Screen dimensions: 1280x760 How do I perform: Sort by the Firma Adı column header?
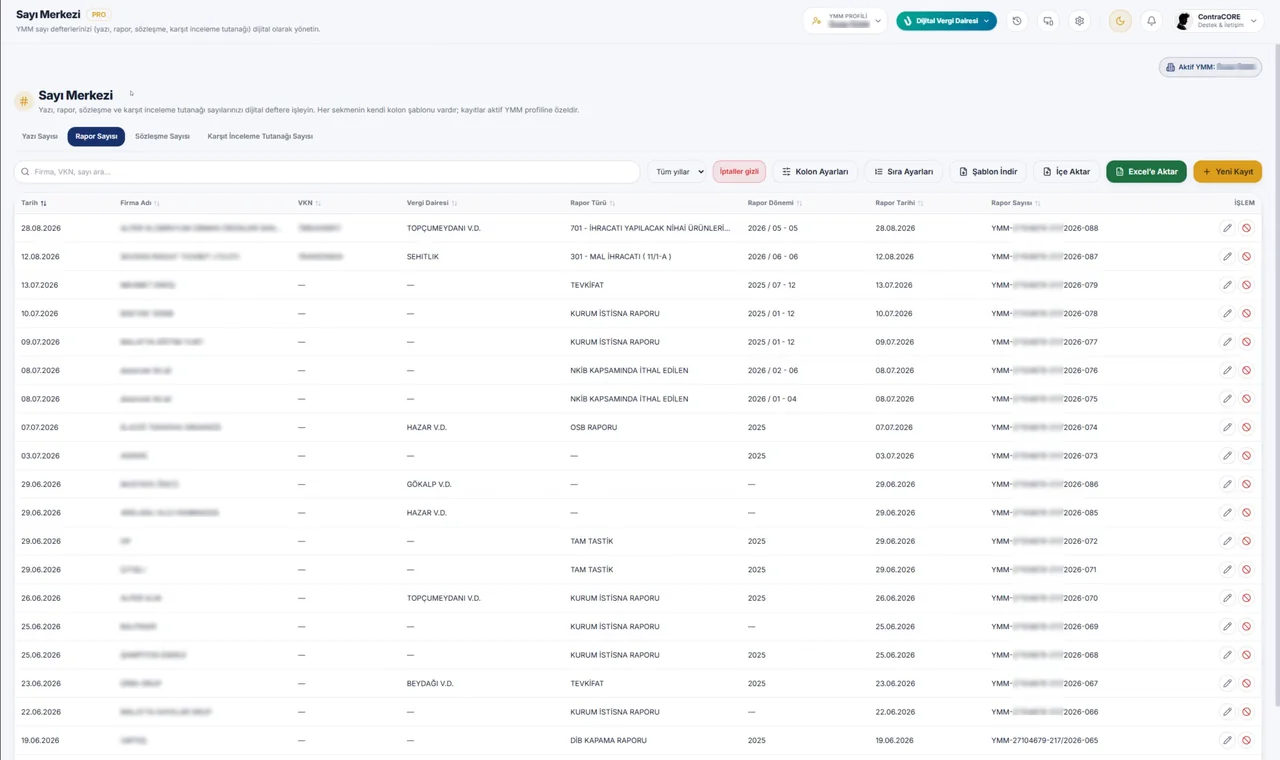click(139, 203)
